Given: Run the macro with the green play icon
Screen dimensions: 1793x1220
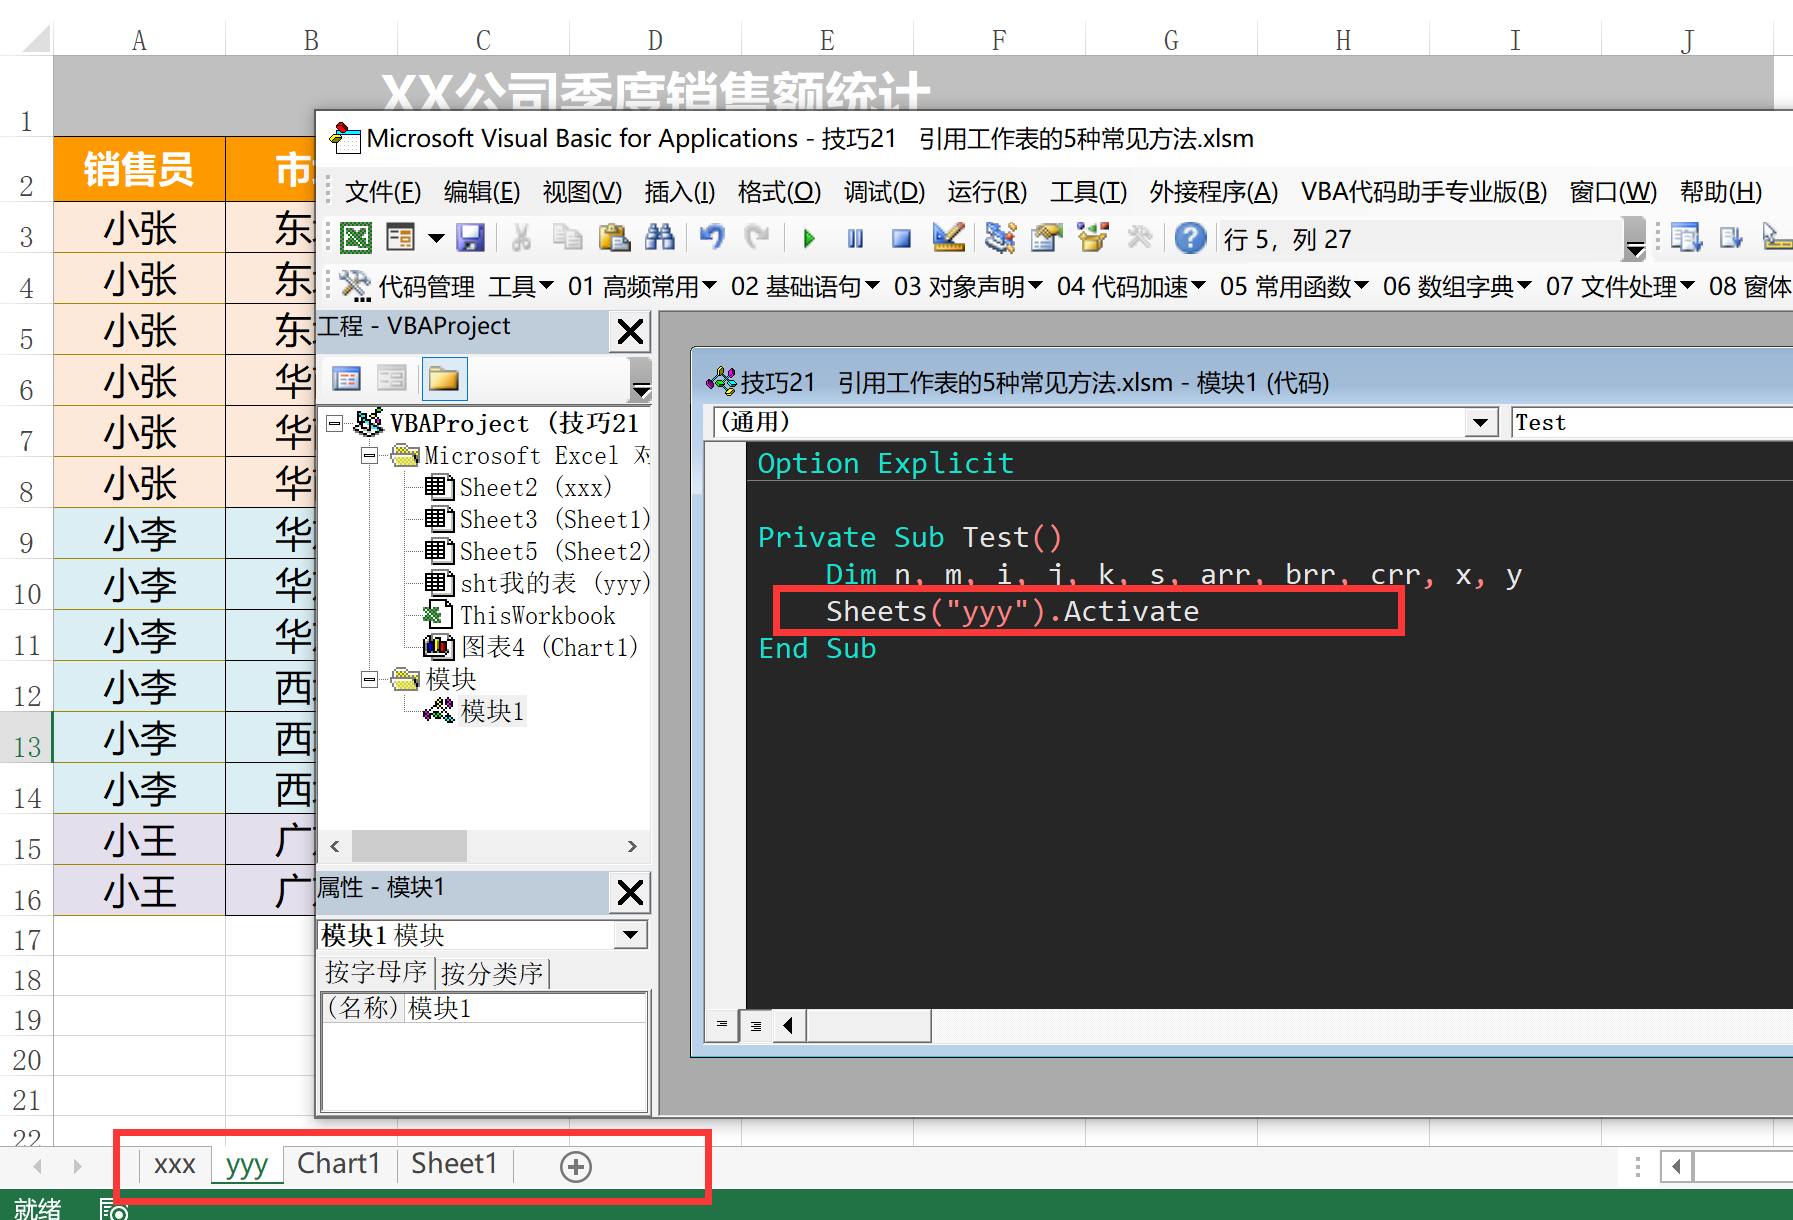Looking at the screenshot, I should click(809, 238).
